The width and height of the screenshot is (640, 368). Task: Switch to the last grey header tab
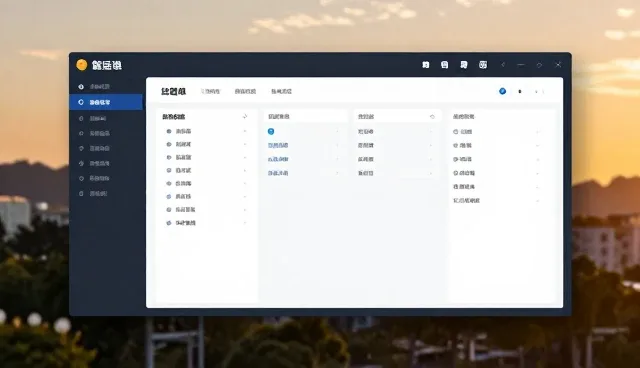coord(281,91)
